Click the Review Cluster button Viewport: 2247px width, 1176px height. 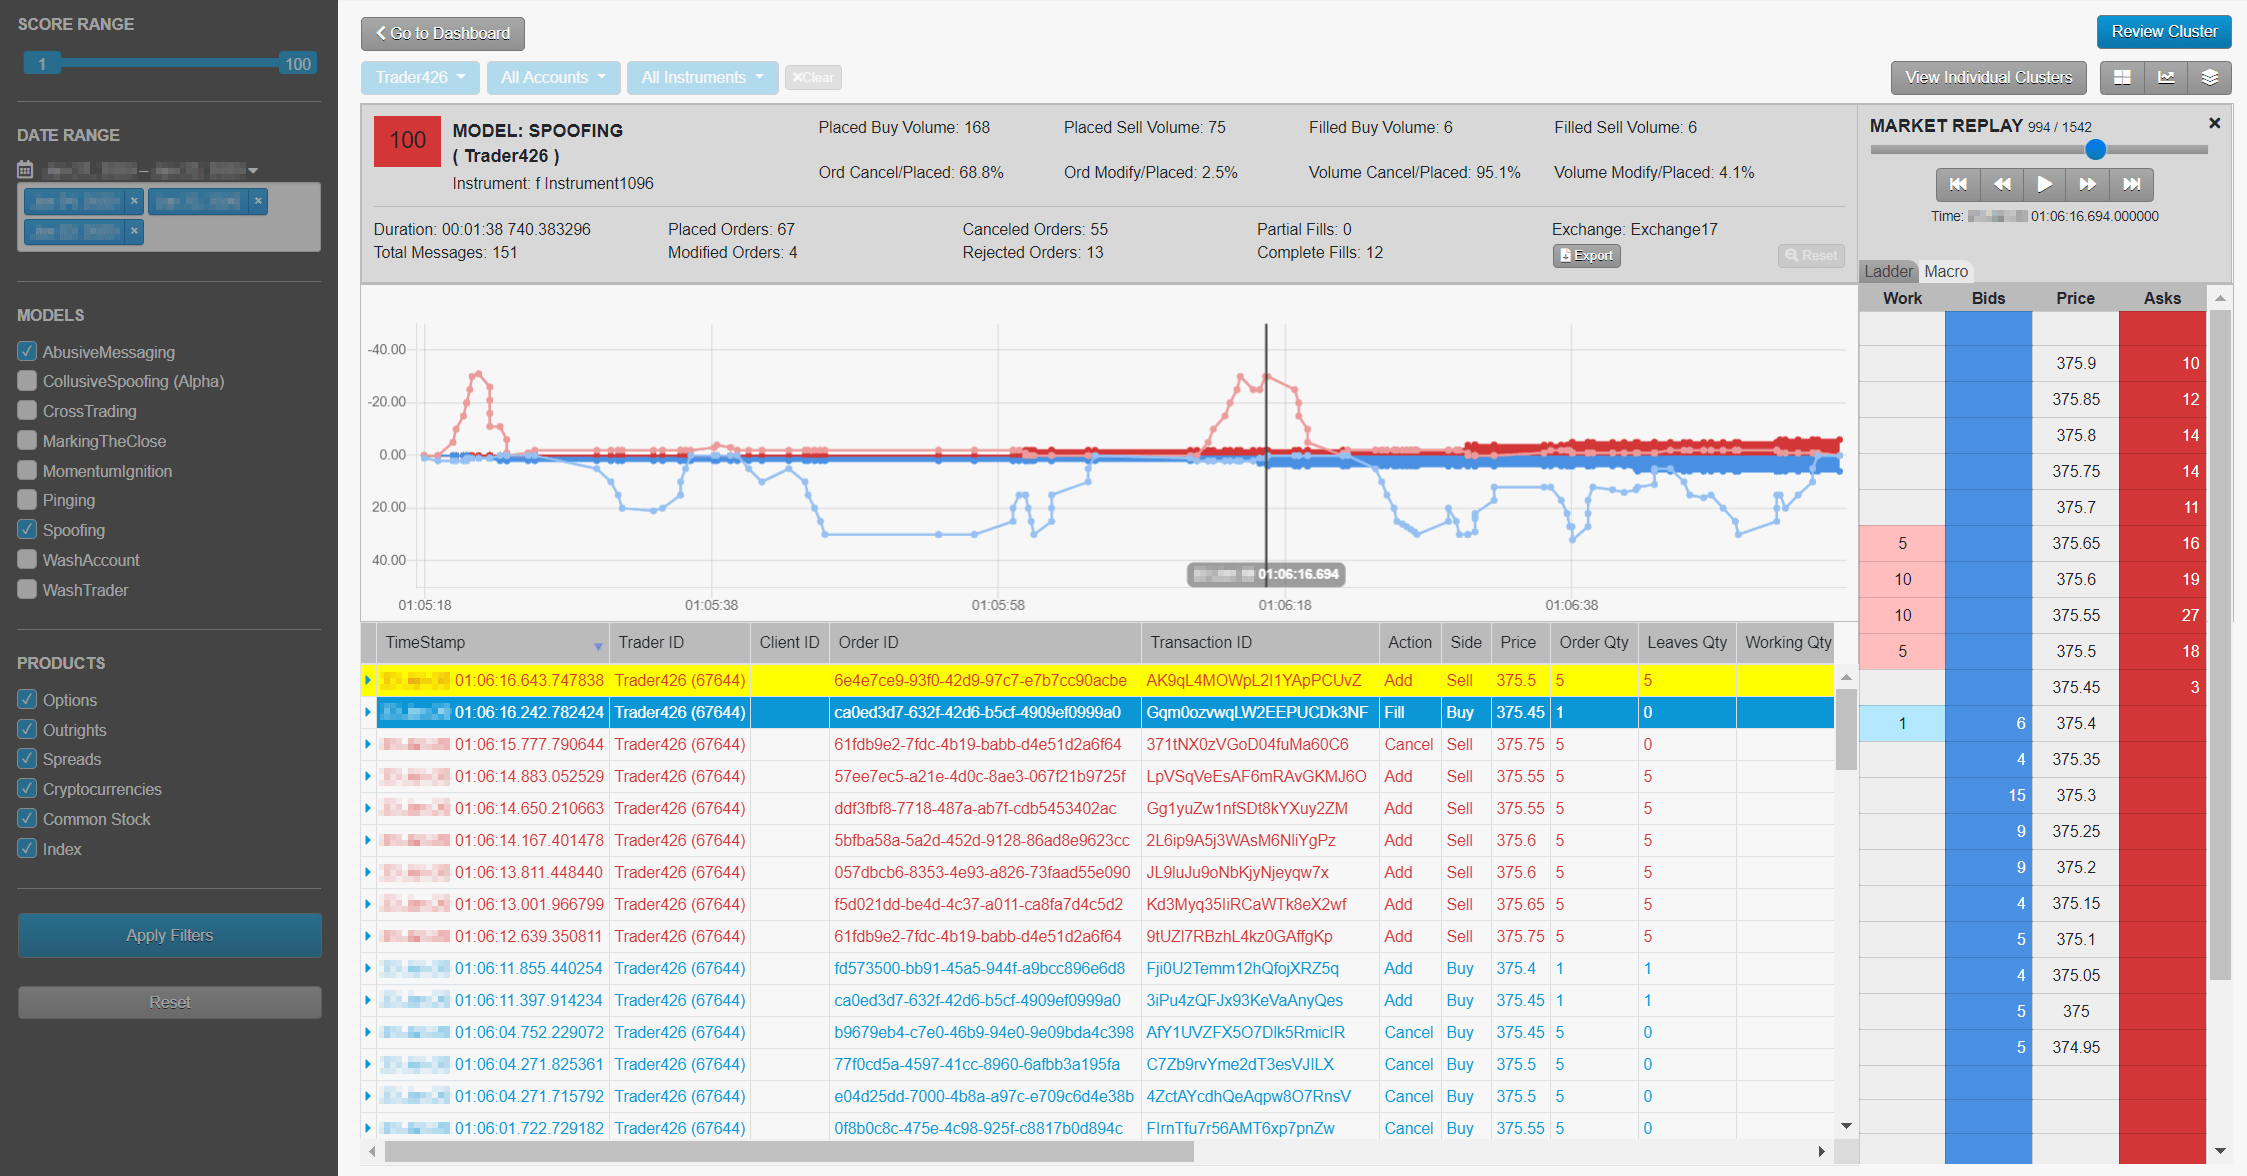(2164, 31)
